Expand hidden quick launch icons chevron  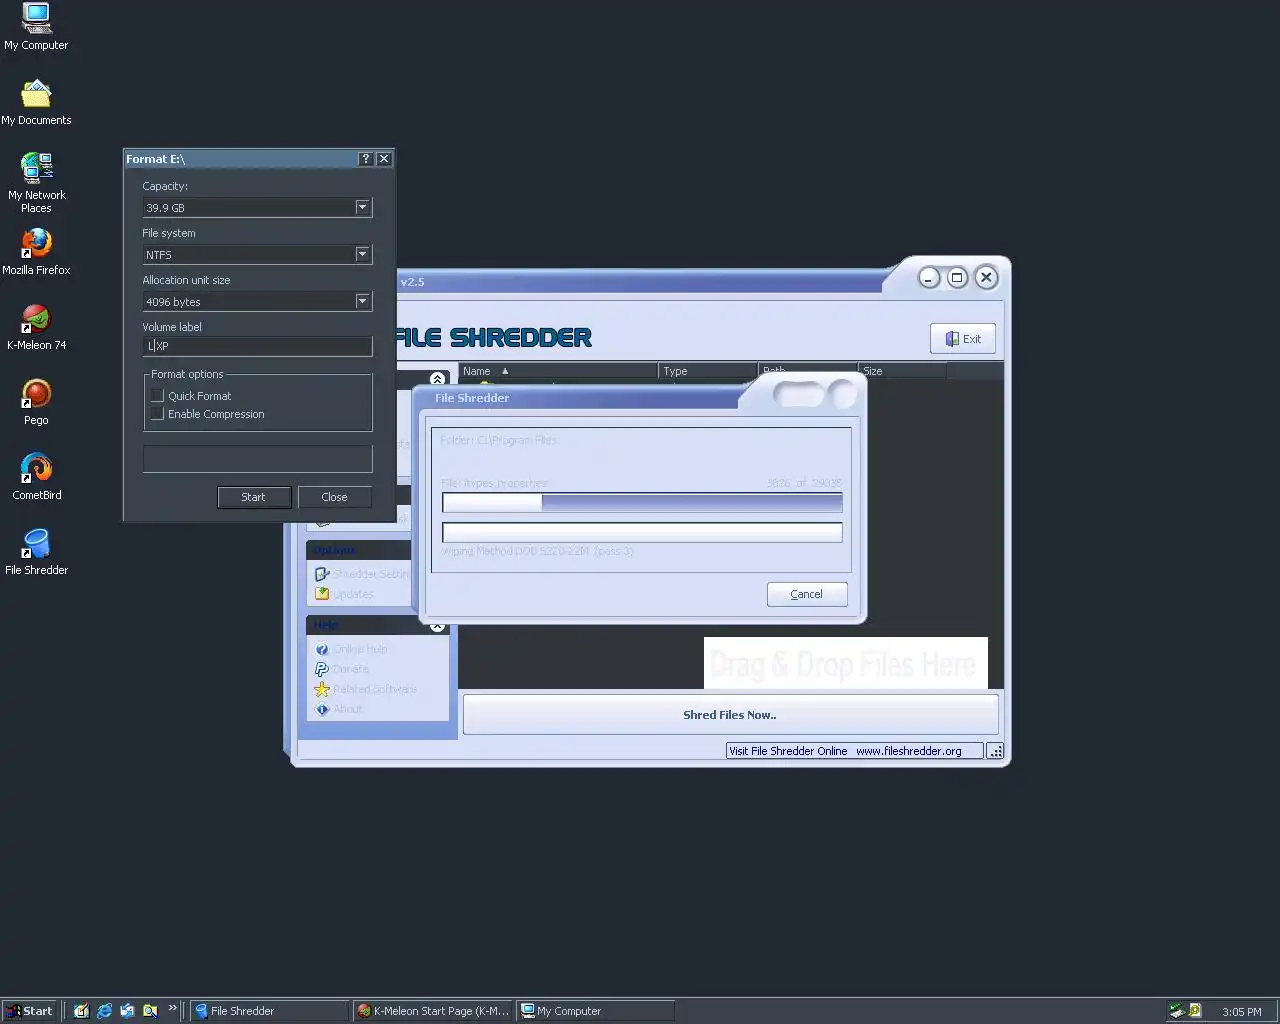pyautogui.click(x=172, y=1008)
